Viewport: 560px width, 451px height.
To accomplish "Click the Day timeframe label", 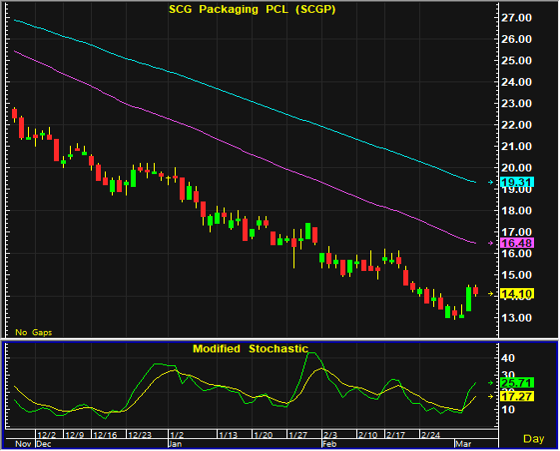I will coord(534,439).
